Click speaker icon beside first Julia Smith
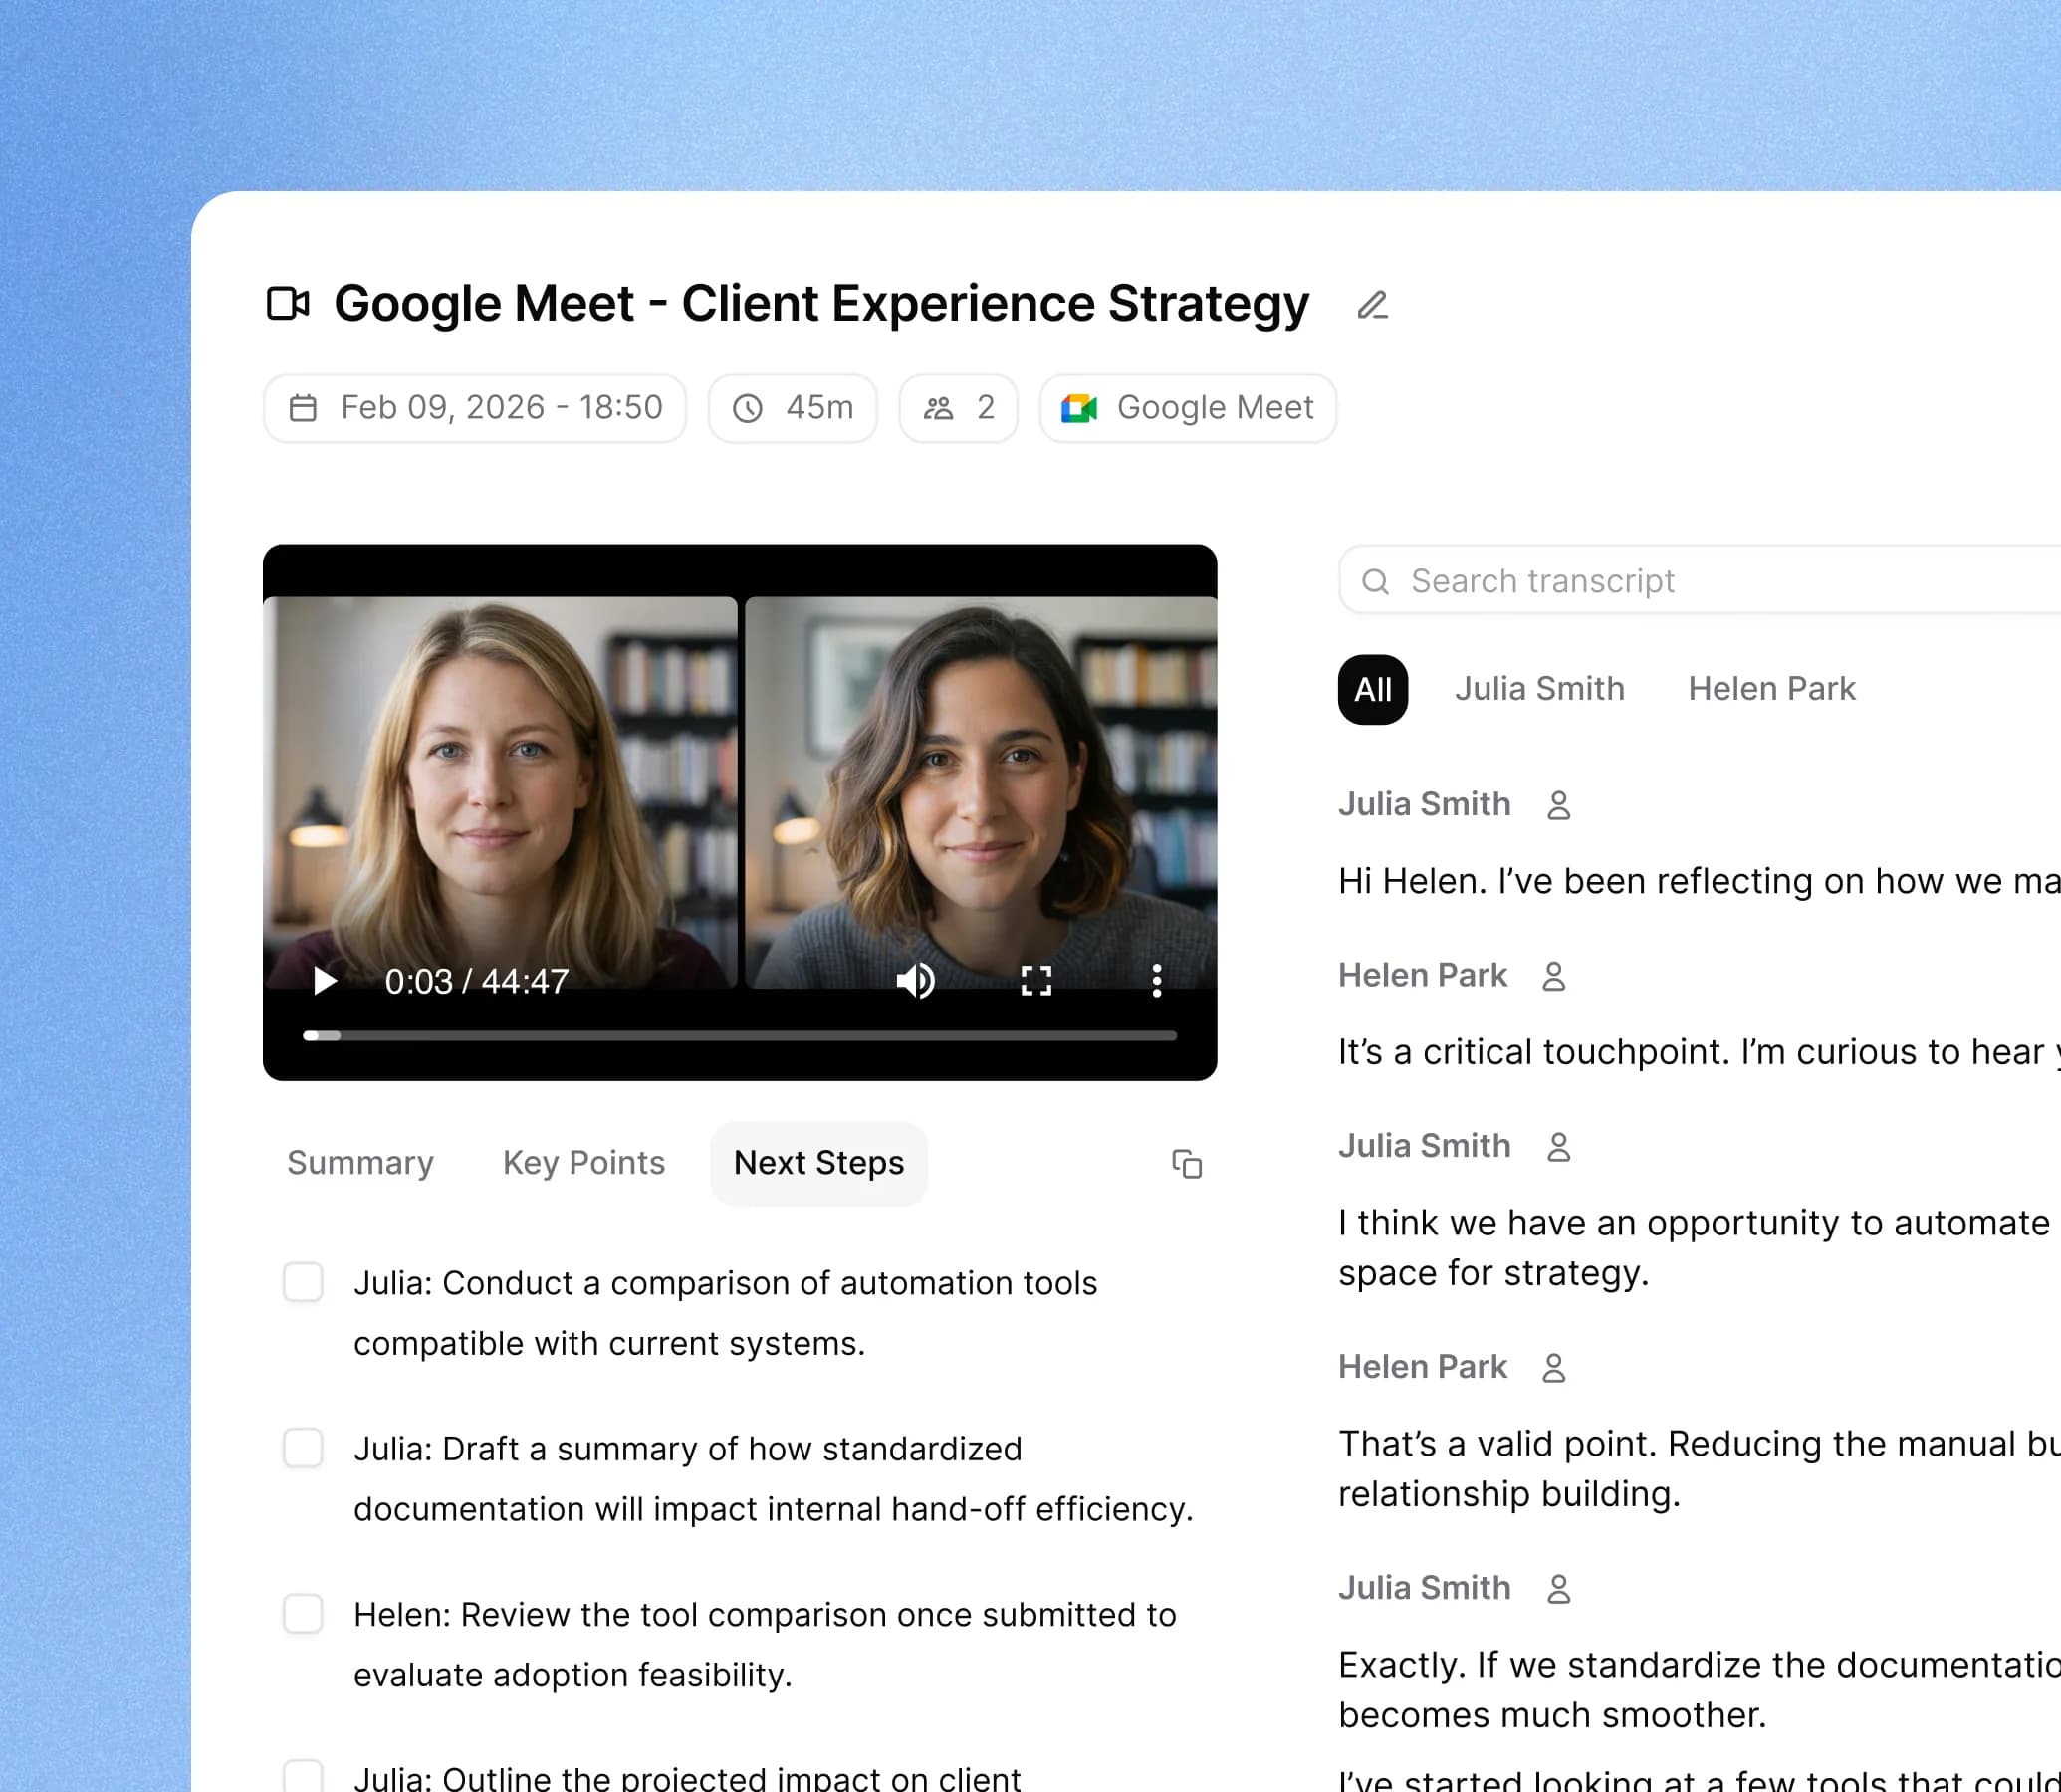2061x1792 pixels. [1558, 806]
